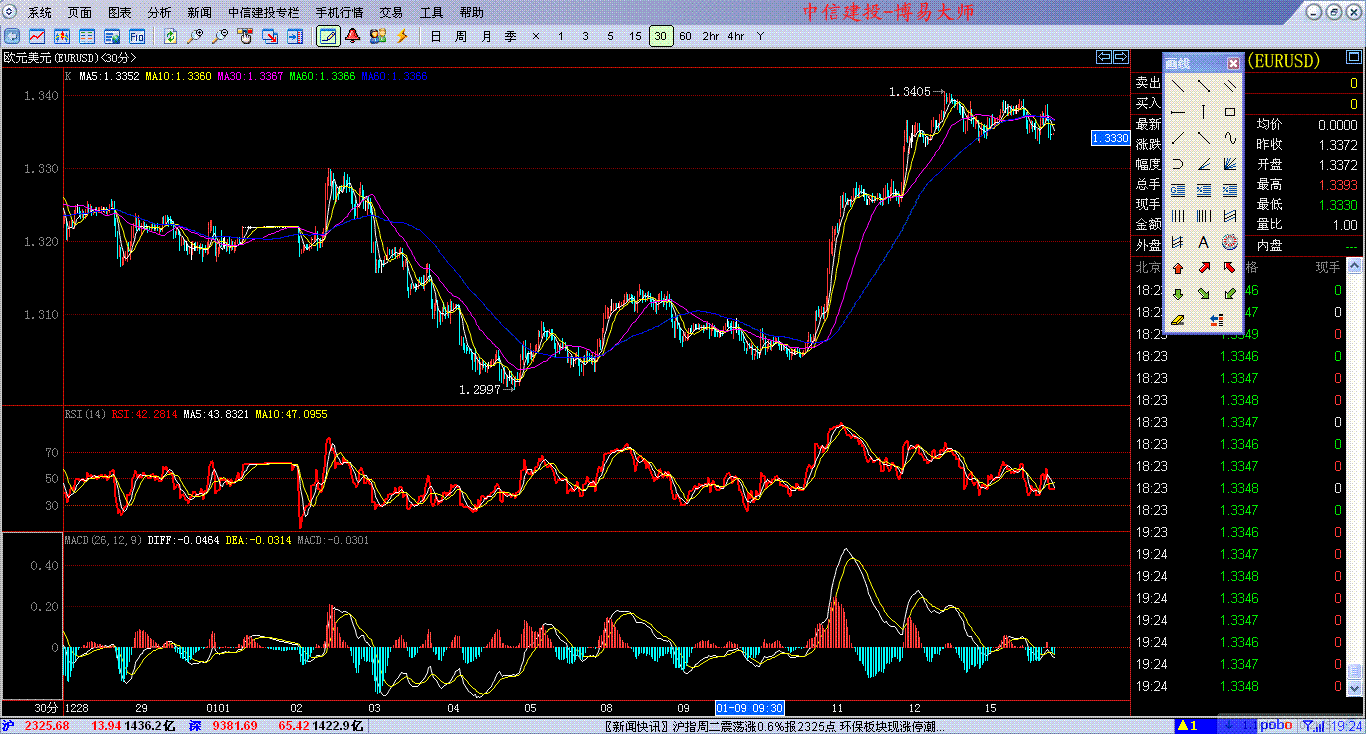Select the red up-left arrow marker
This screenshot has height=734, width=1366.
(1230, 268)
